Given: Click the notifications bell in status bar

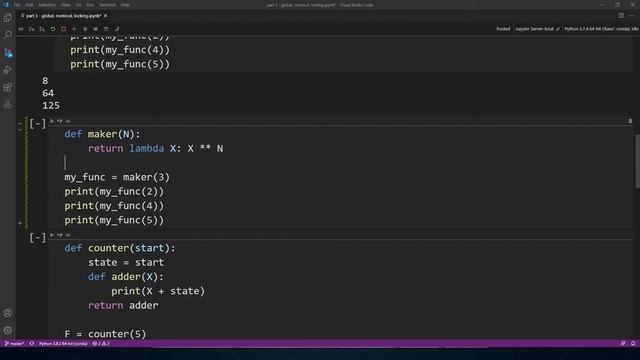Looking at the screenshot, I should (633, 343).
